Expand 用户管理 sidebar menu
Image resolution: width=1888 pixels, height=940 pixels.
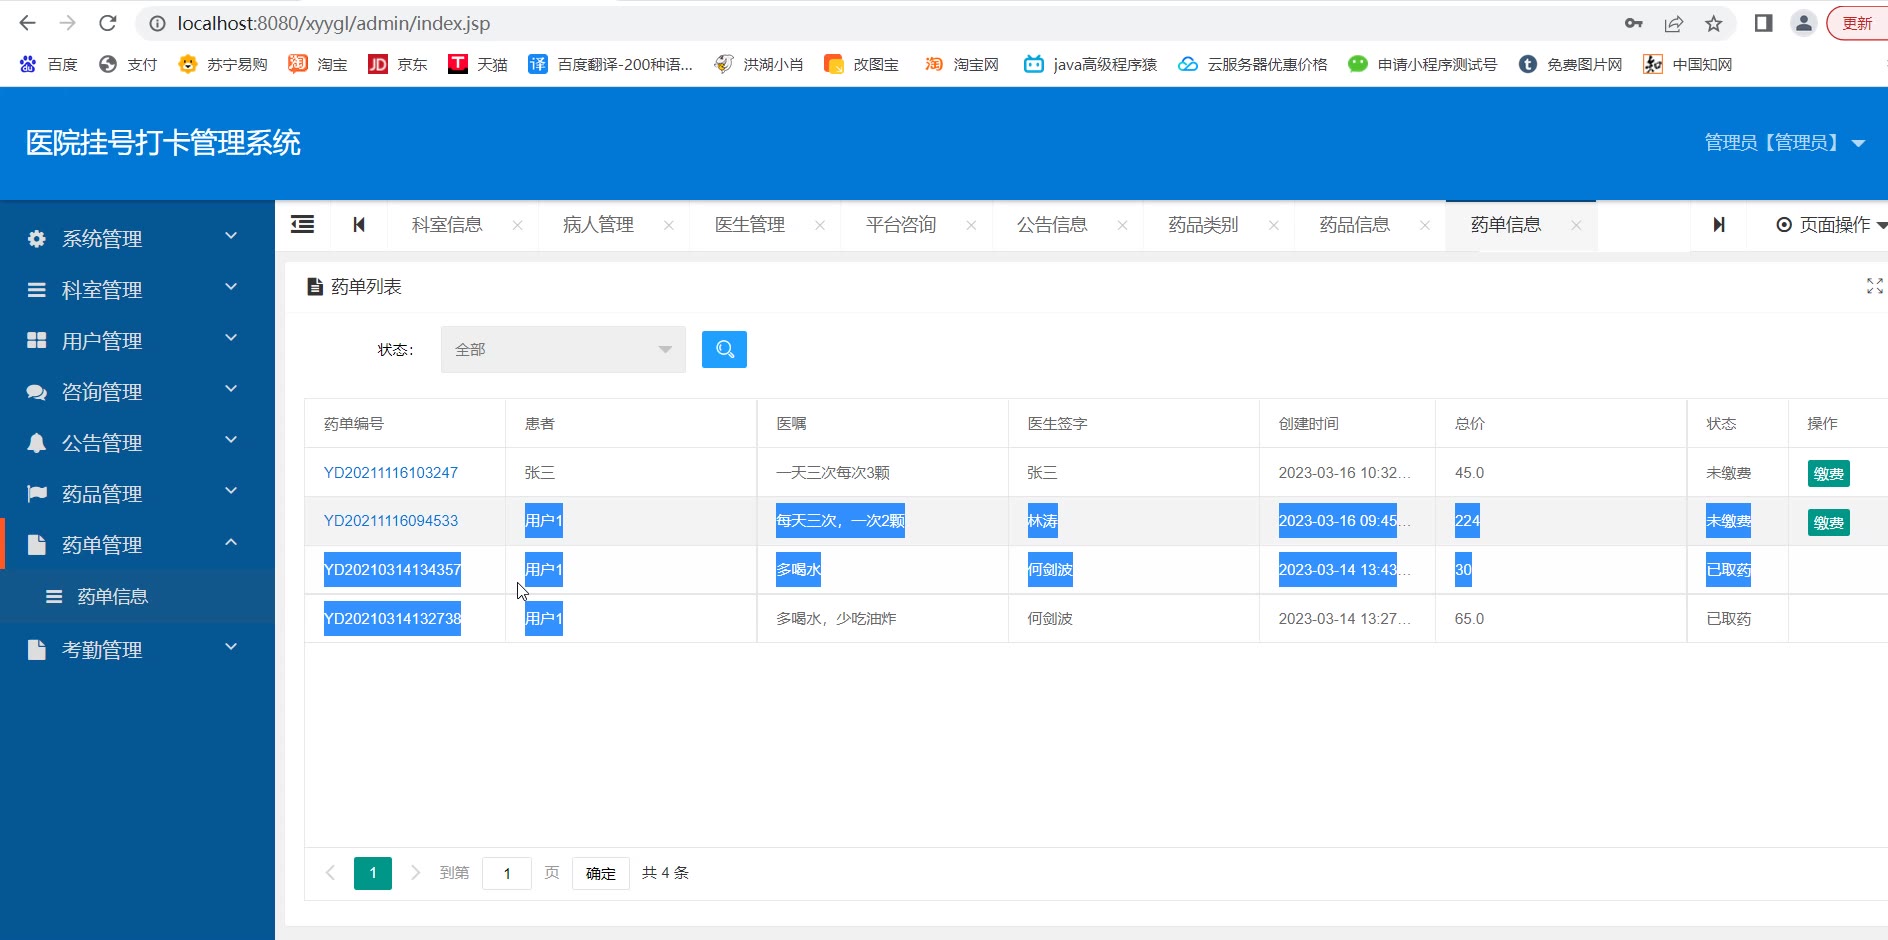(x=137, y=340)
